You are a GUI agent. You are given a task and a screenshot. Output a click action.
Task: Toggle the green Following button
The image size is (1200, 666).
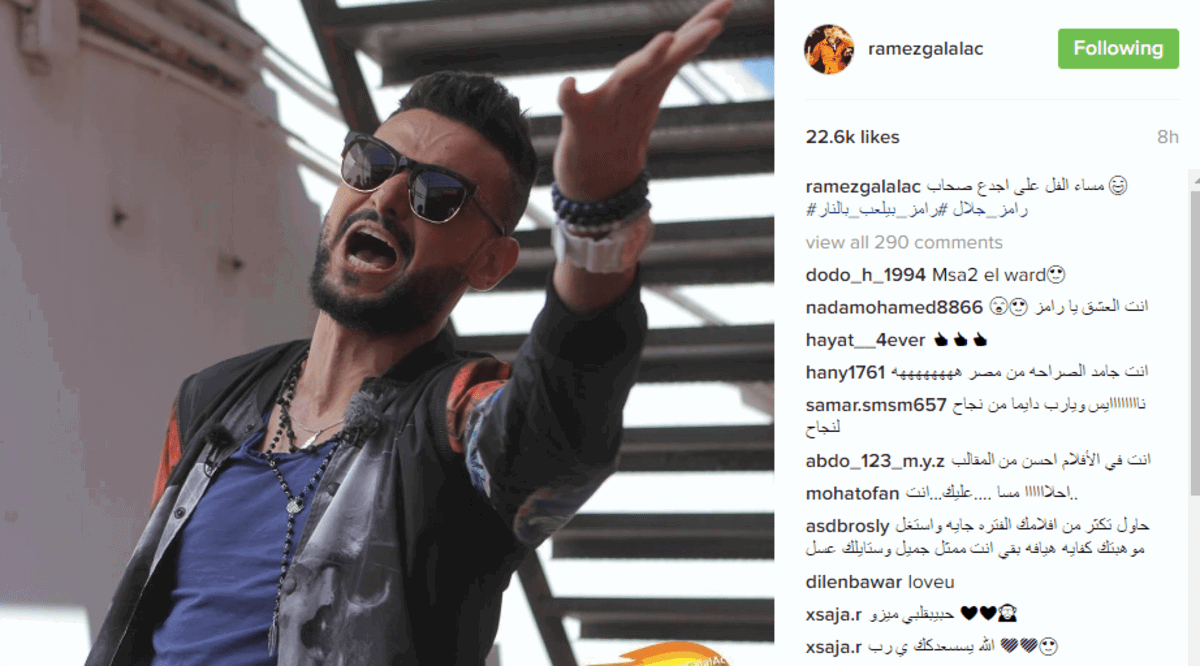(1118, 49)
